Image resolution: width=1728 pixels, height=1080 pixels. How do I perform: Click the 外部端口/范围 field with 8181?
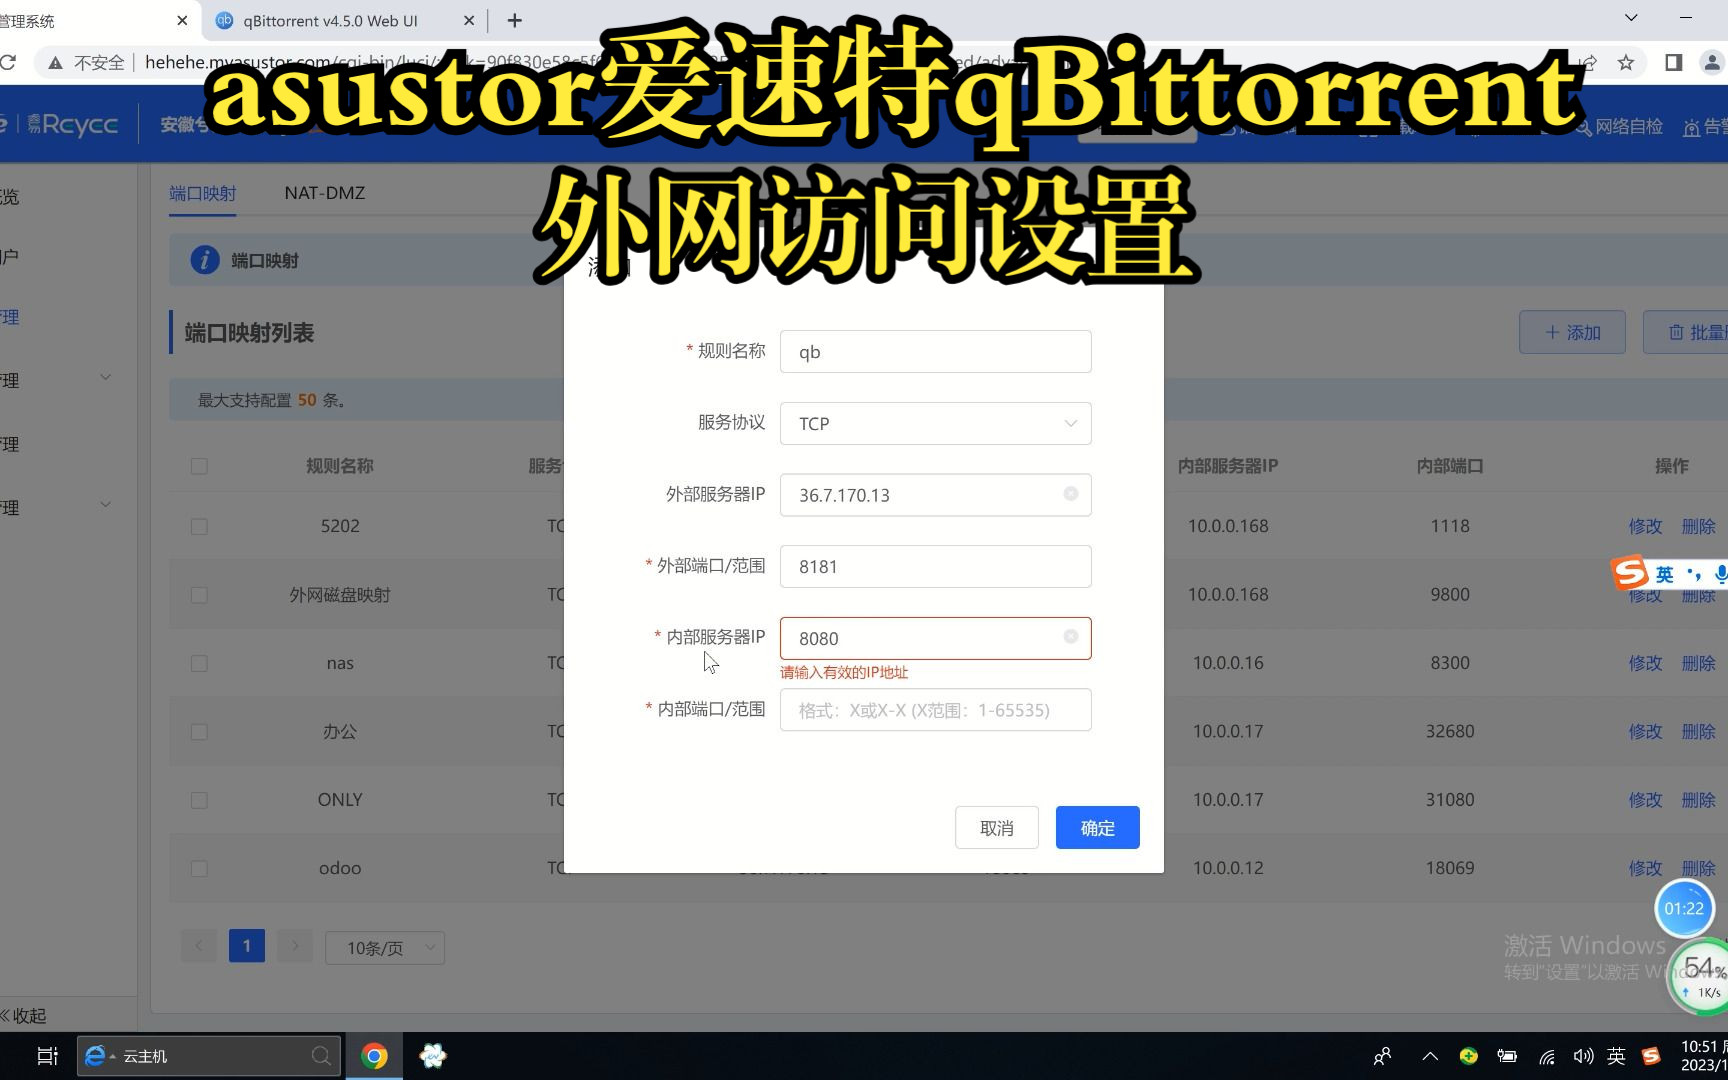pos(935,566)
